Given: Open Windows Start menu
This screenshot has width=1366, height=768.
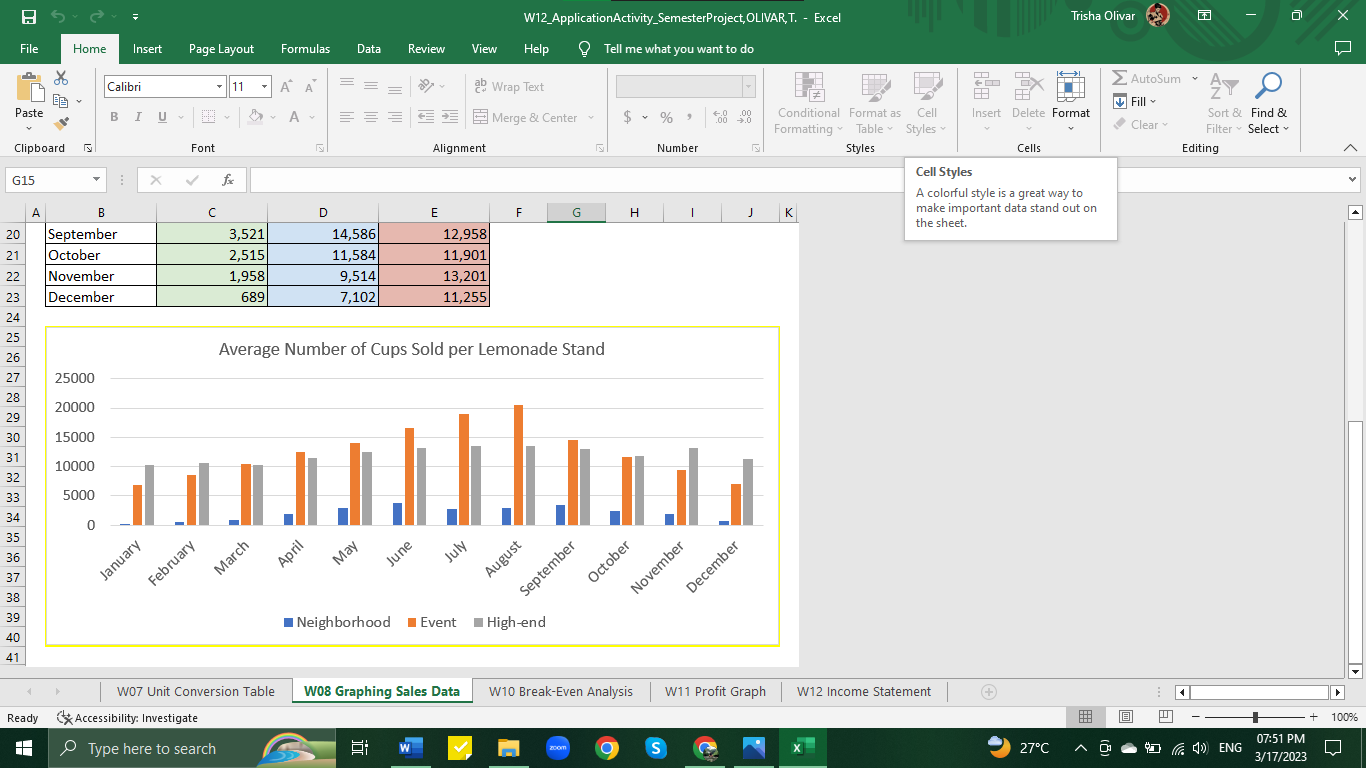Looking at the screenshot, I should pos(23,747).
